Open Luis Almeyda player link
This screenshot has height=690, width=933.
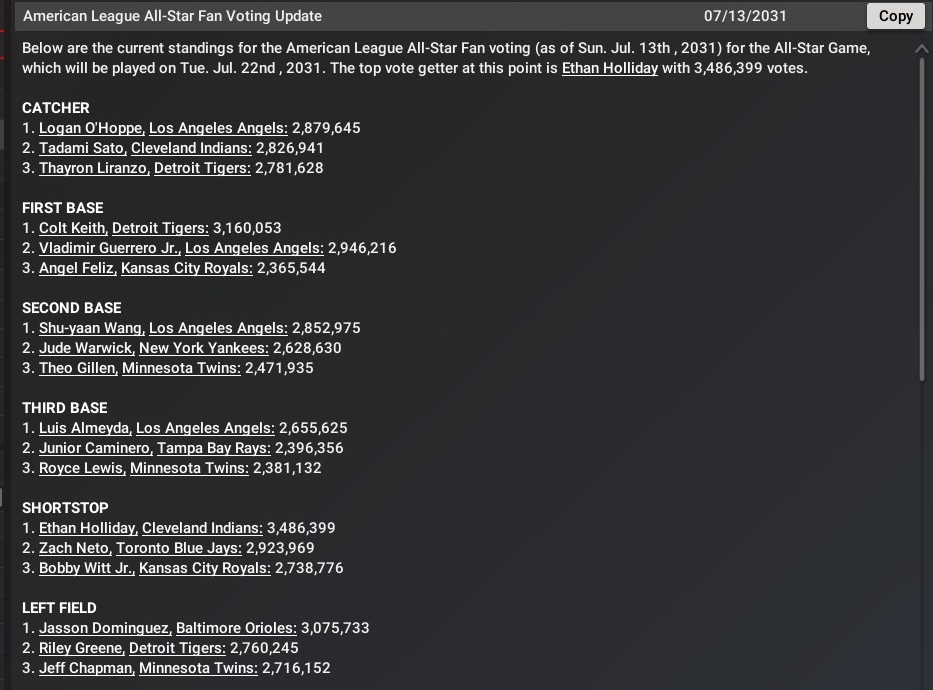click(85, 428)
